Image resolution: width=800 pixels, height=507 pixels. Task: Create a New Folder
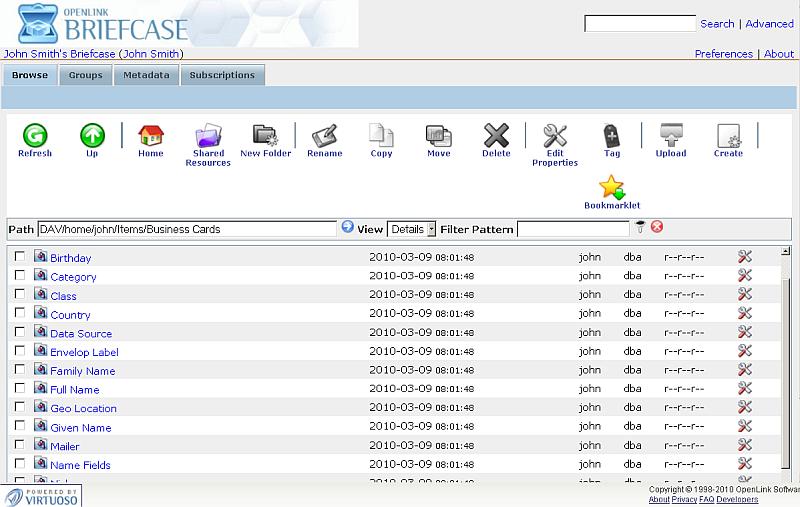(x=265, y=136)
